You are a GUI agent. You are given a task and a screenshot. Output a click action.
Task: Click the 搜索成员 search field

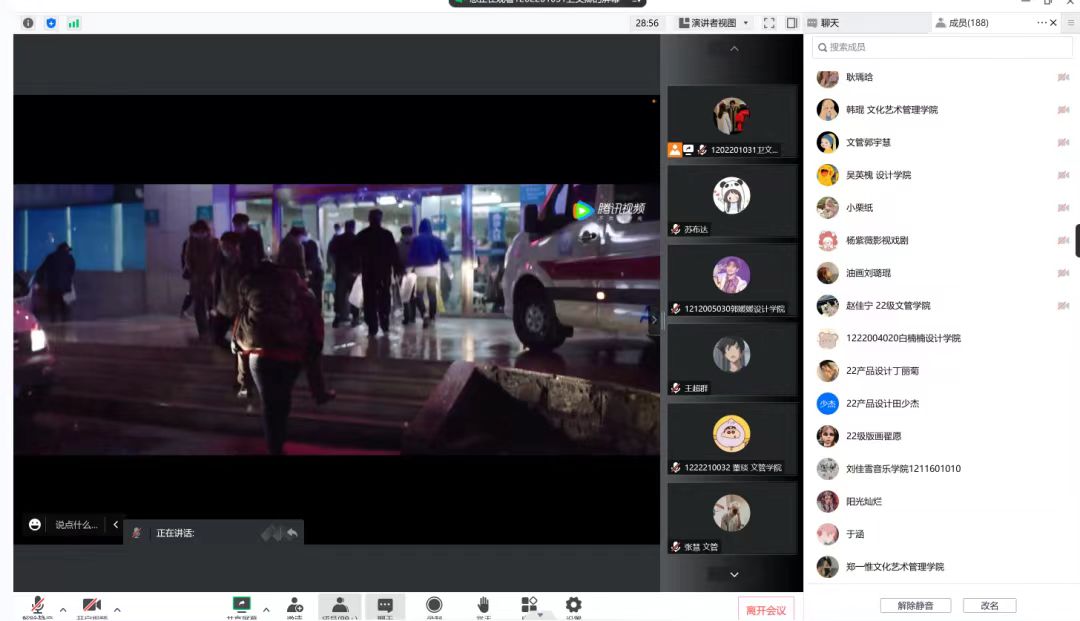click(942, 47)
